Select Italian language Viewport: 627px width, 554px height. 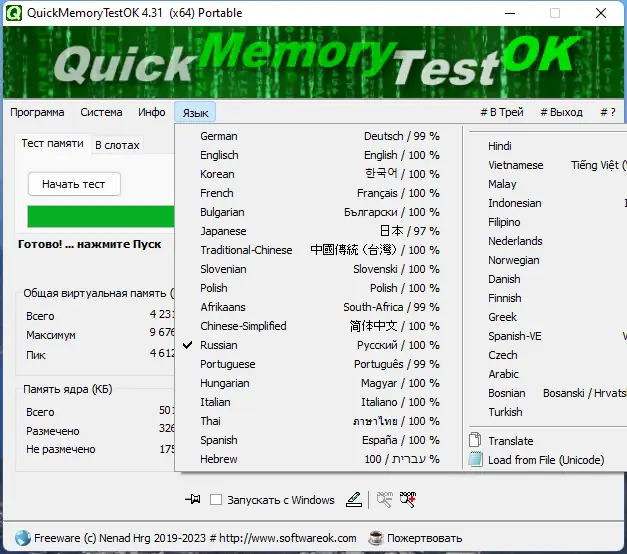pos(319,402)
